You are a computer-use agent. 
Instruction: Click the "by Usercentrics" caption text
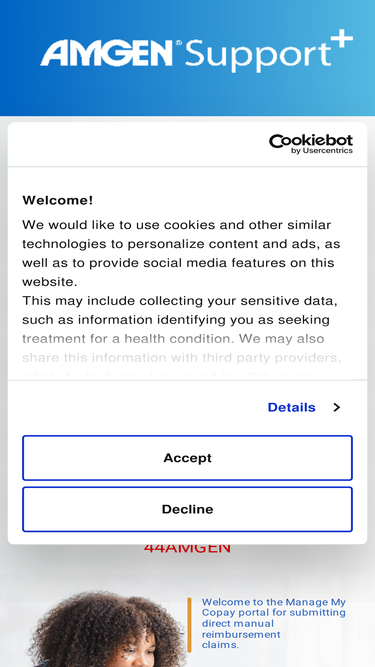[322, 151]
